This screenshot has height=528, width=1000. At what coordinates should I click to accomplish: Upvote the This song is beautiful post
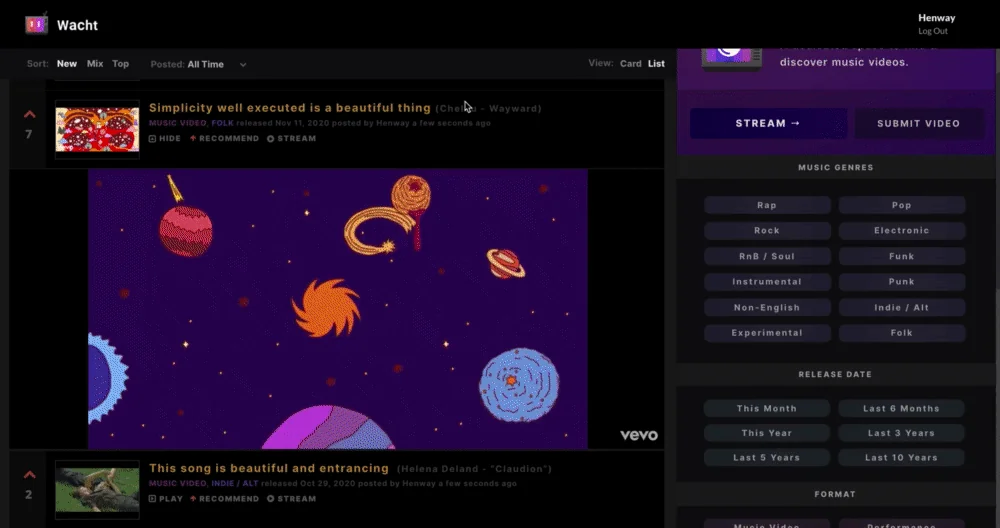click(x=29, y=475)
